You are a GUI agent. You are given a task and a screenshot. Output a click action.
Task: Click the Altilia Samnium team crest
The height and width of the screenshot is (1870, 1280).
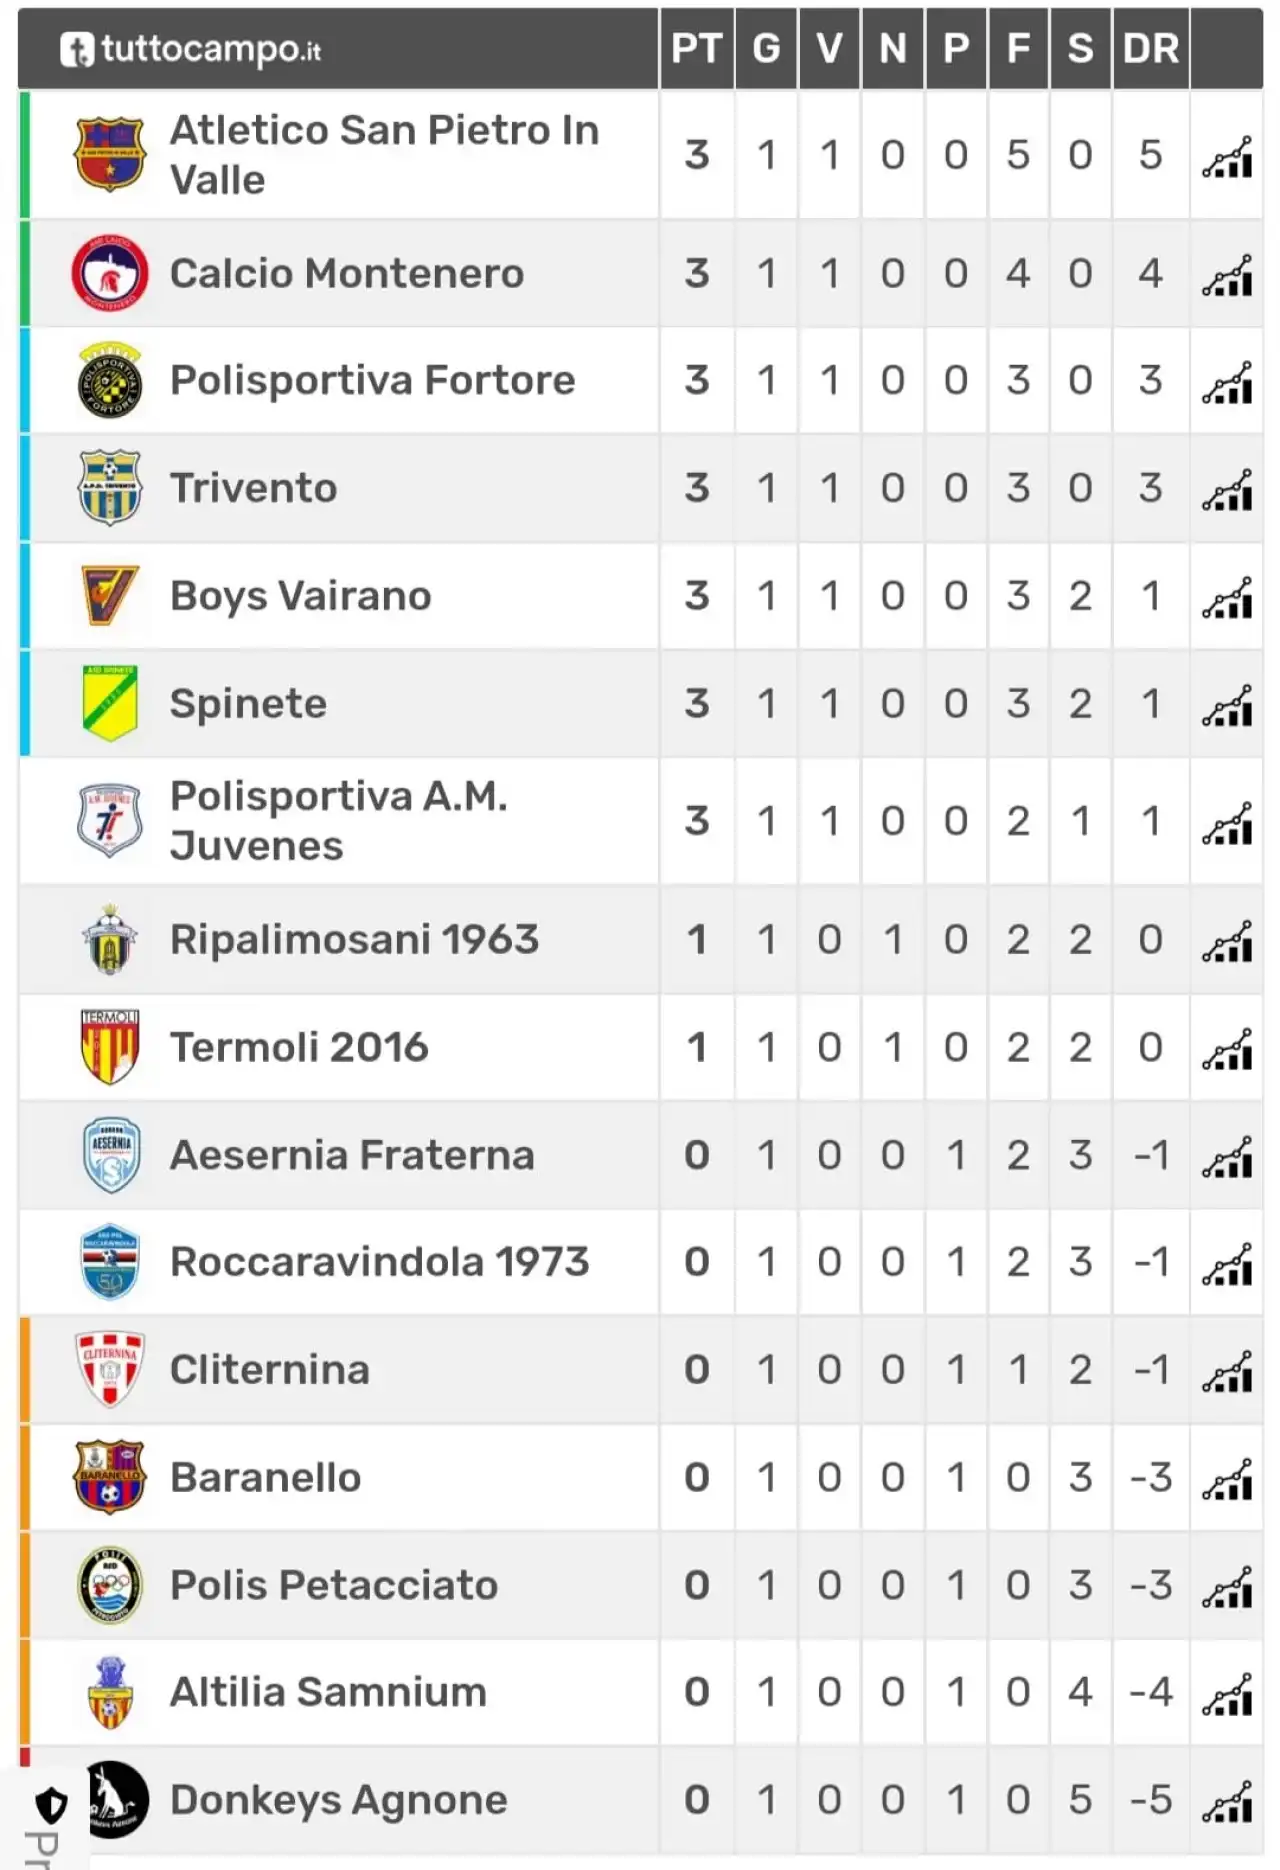(x=110, y=1692)
